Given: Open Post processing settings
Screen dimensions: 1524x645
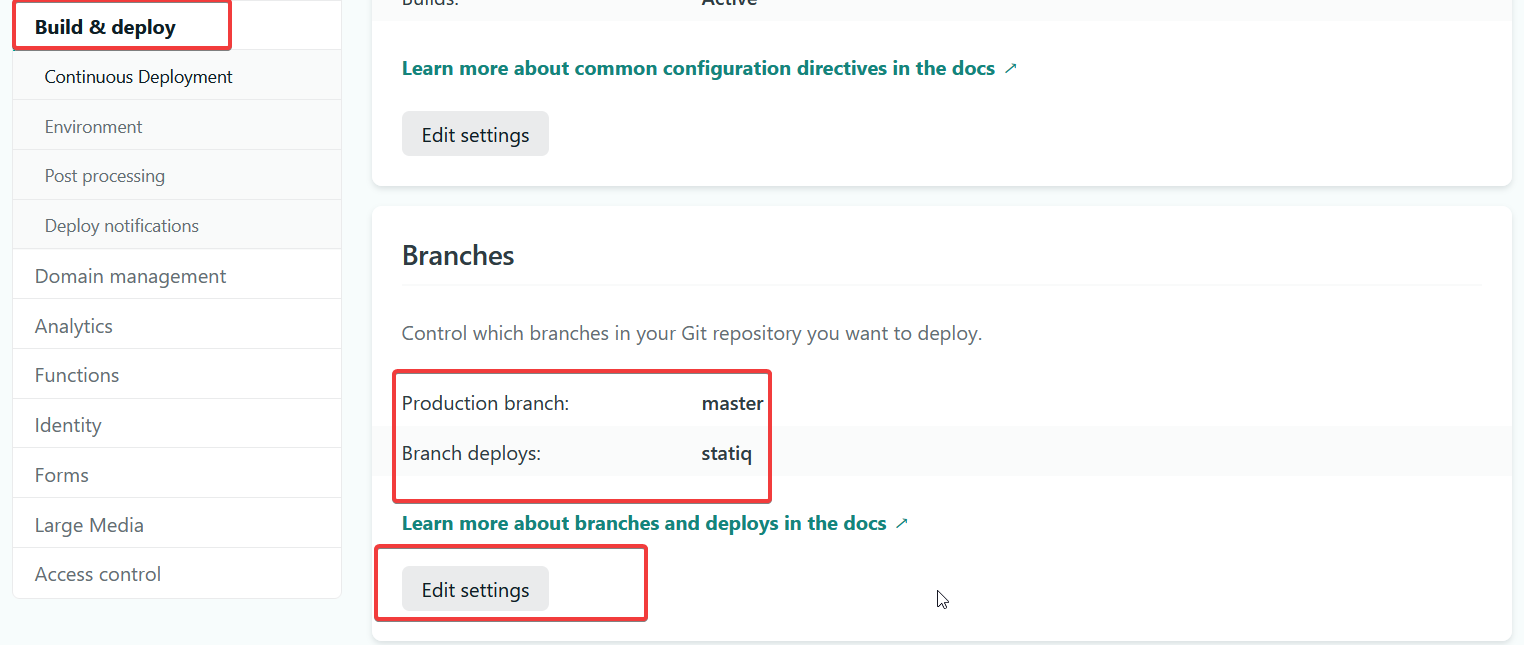Looking at the screenshot, I should tap(104, 176).
